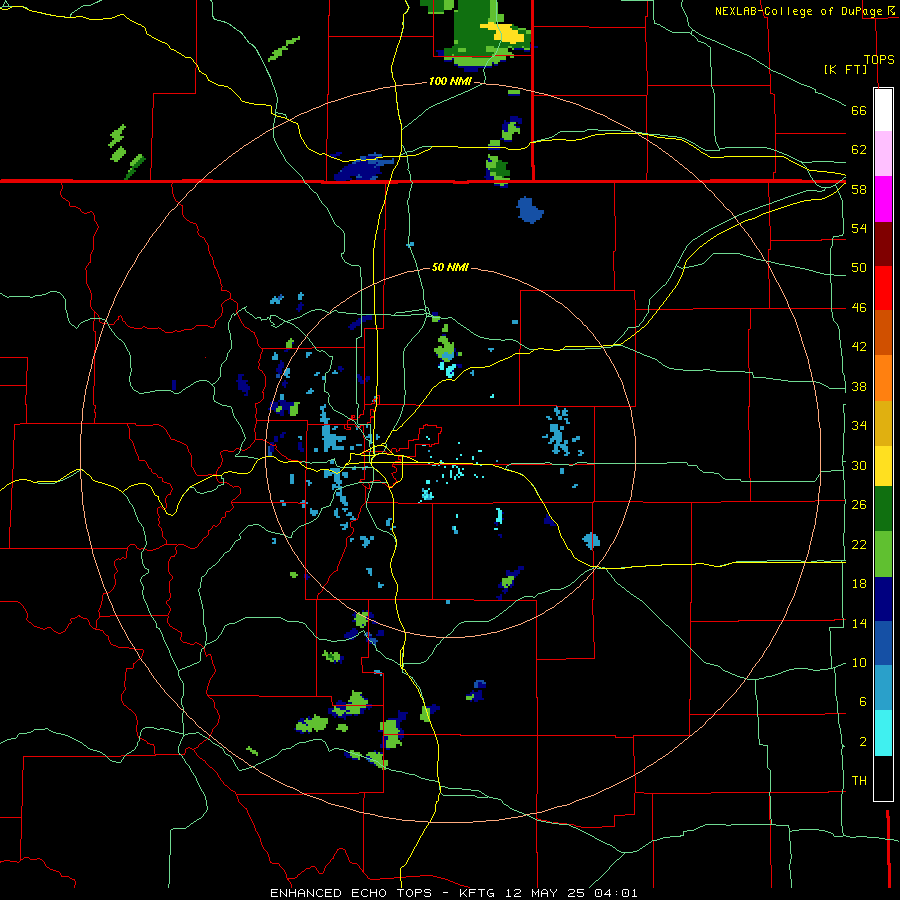The height and width of the screenshot is (900, 900).
Task: Click the "TOPS" legend title
Action: coord(879,59)
